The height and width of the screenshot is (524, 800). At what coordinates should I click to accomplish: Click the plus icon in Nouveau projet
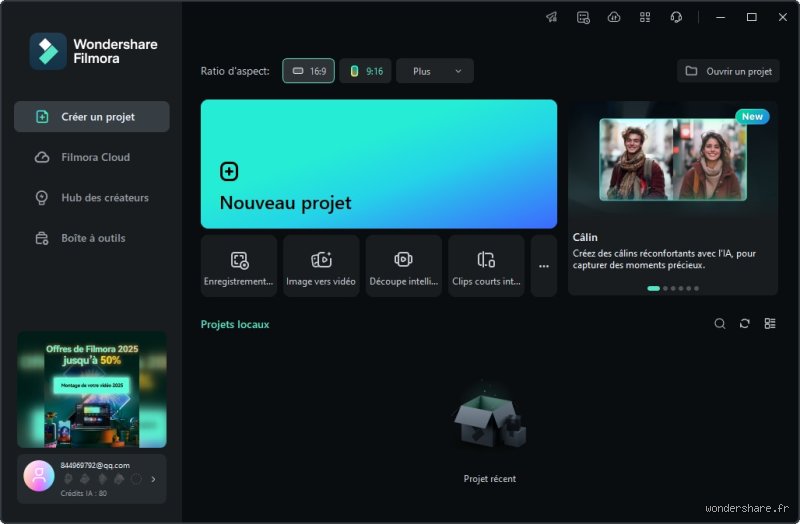coord(229,171)
